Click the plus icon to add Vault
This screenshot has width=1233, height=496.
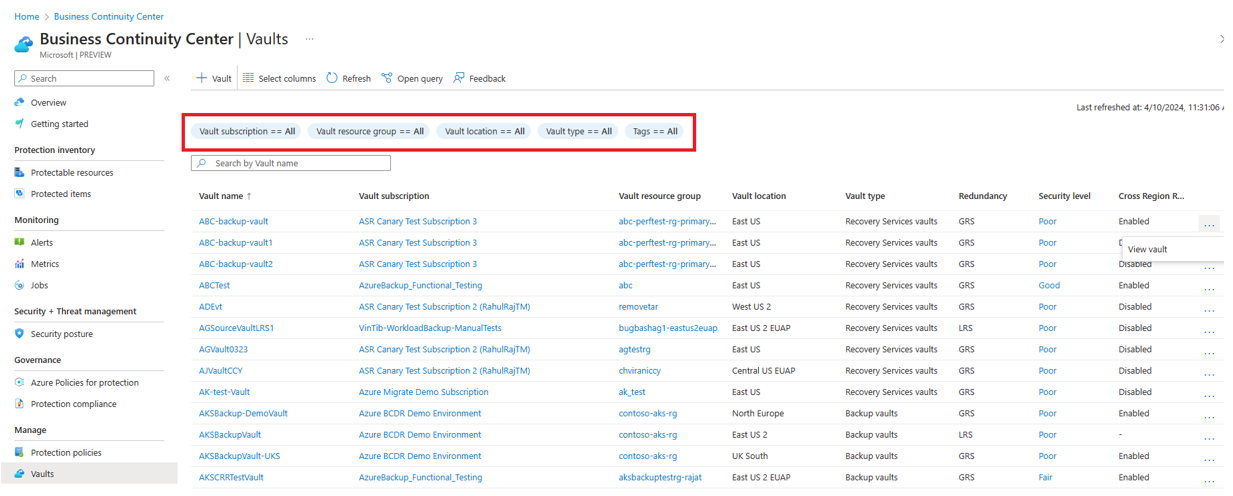[201, 78]
